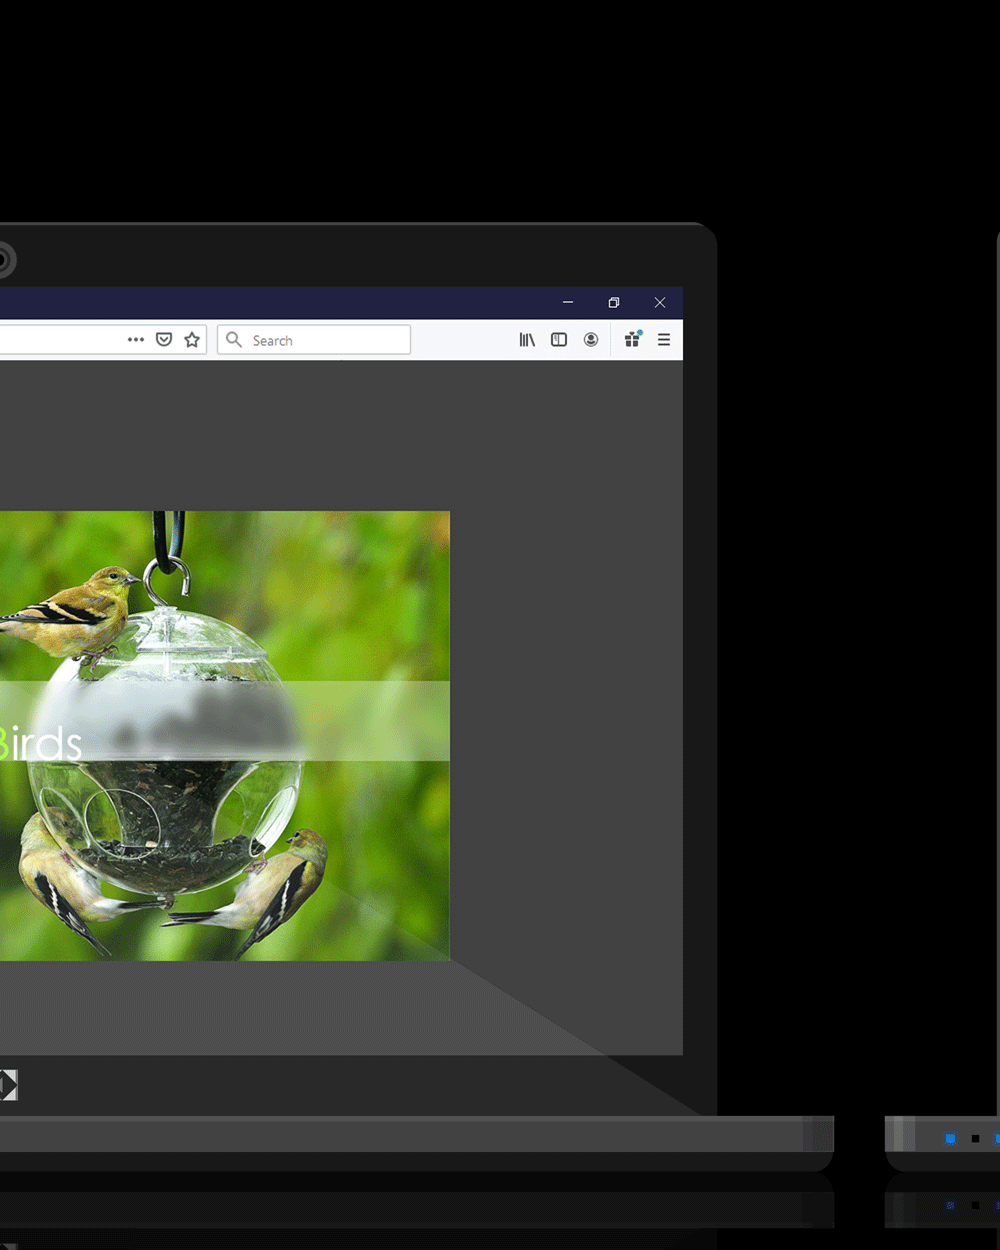
Task: Click the magnifier icon in the search box
Action: [234, 340]
